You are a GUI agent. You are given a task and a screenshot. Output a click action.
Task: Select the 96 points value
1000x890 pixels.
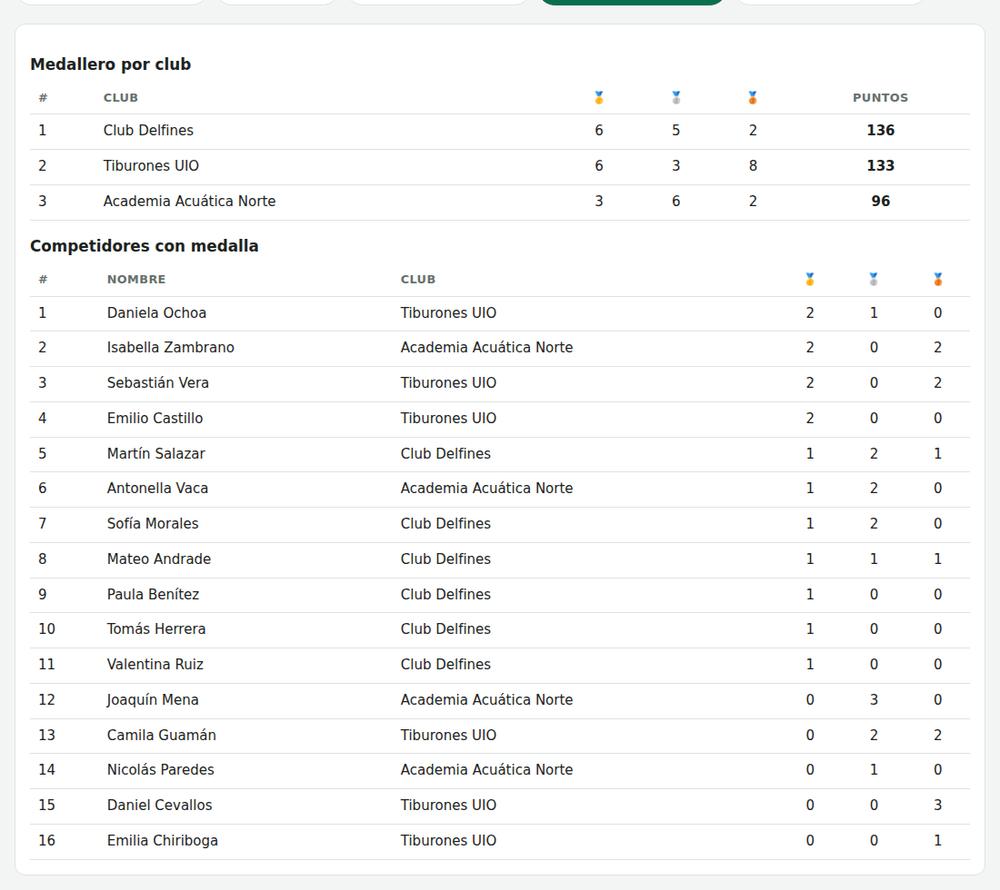[880, 201]
